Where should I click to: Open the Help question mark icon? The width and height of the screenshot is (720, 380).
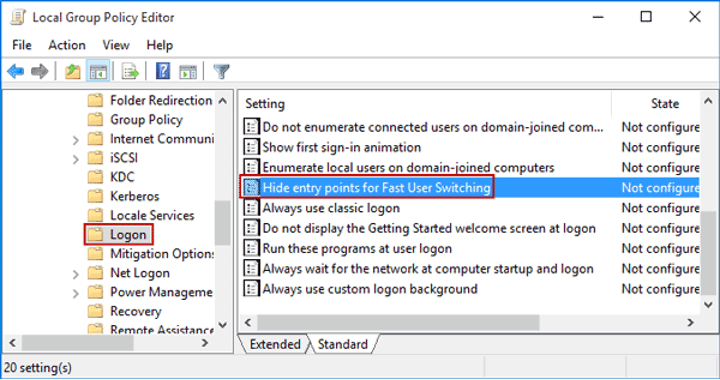coord(163,71)
